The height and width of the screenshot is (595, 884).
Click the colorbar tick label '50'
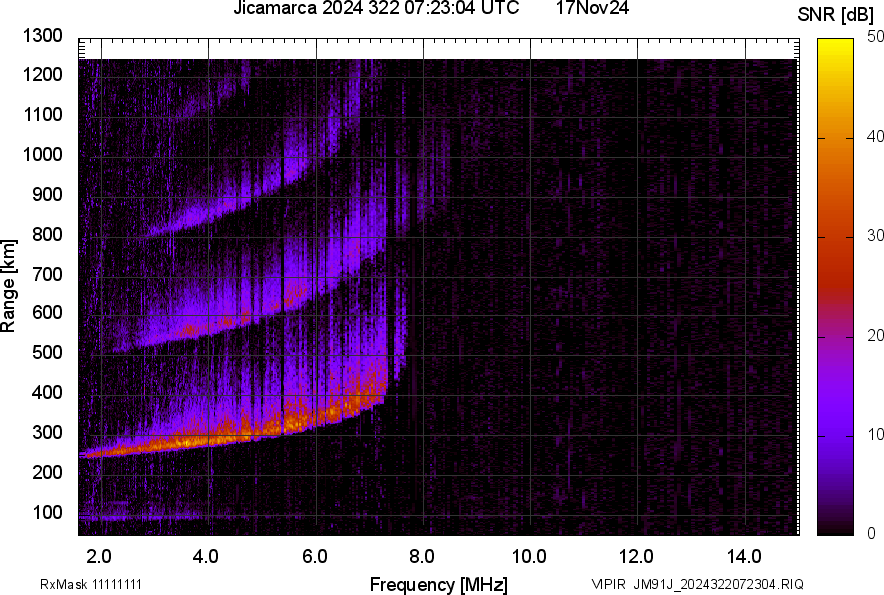(875, 37)
